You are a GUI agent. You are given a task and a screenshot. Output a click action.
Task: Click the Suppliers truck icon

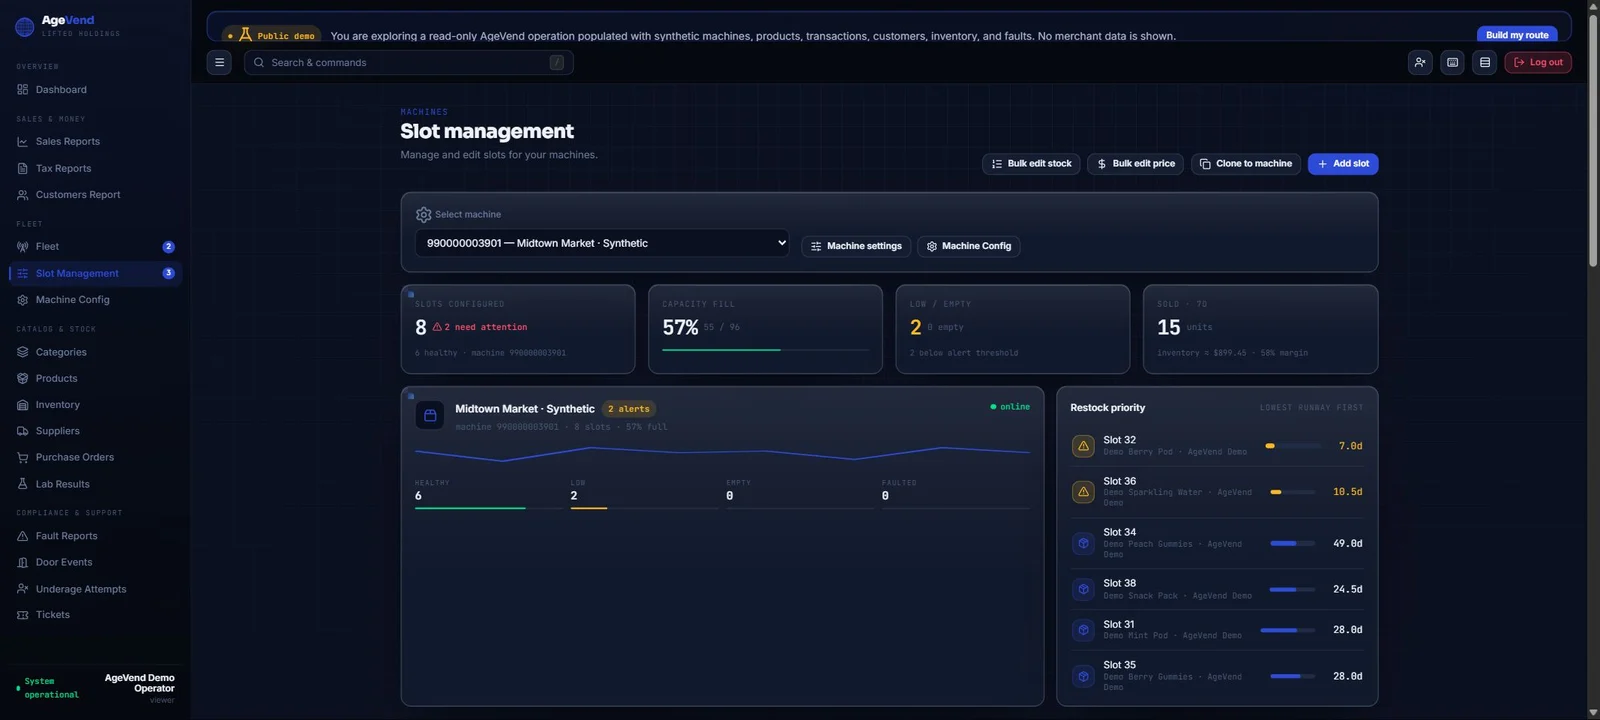pyautogui.click(x=23, y=431)
